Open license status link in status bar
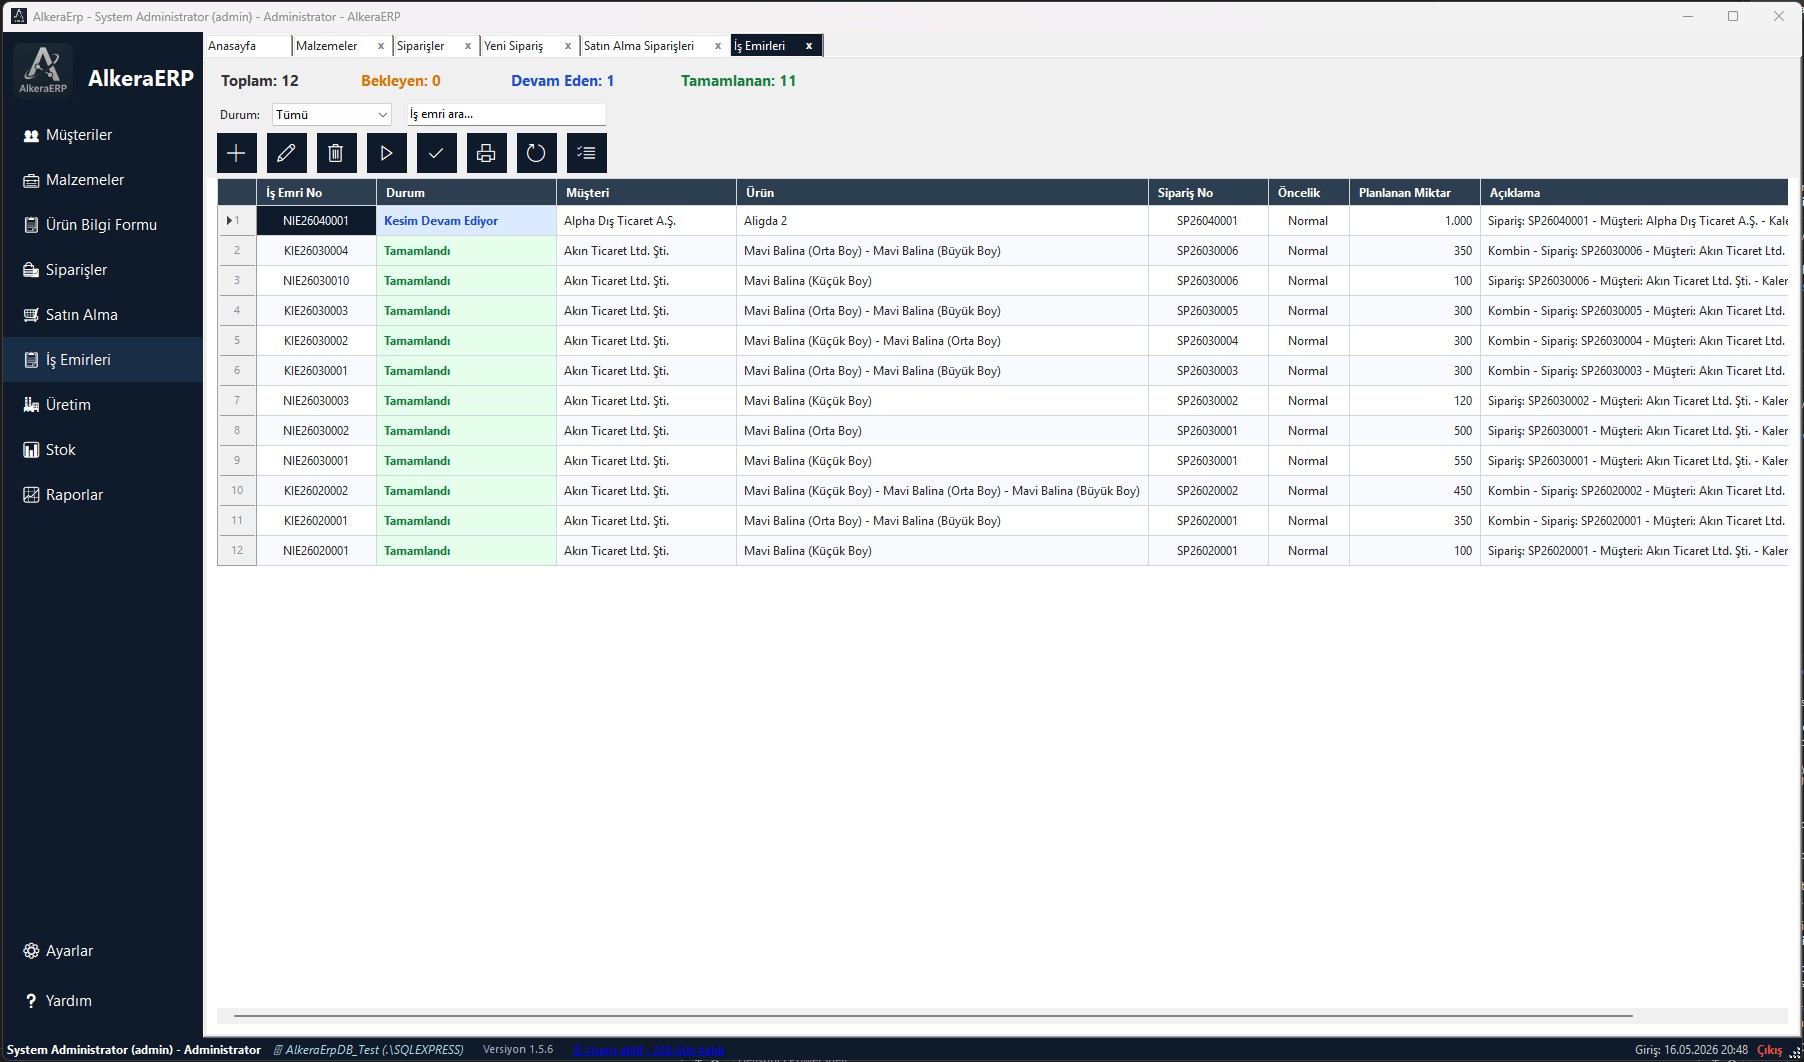 [x=648, y=1050]
